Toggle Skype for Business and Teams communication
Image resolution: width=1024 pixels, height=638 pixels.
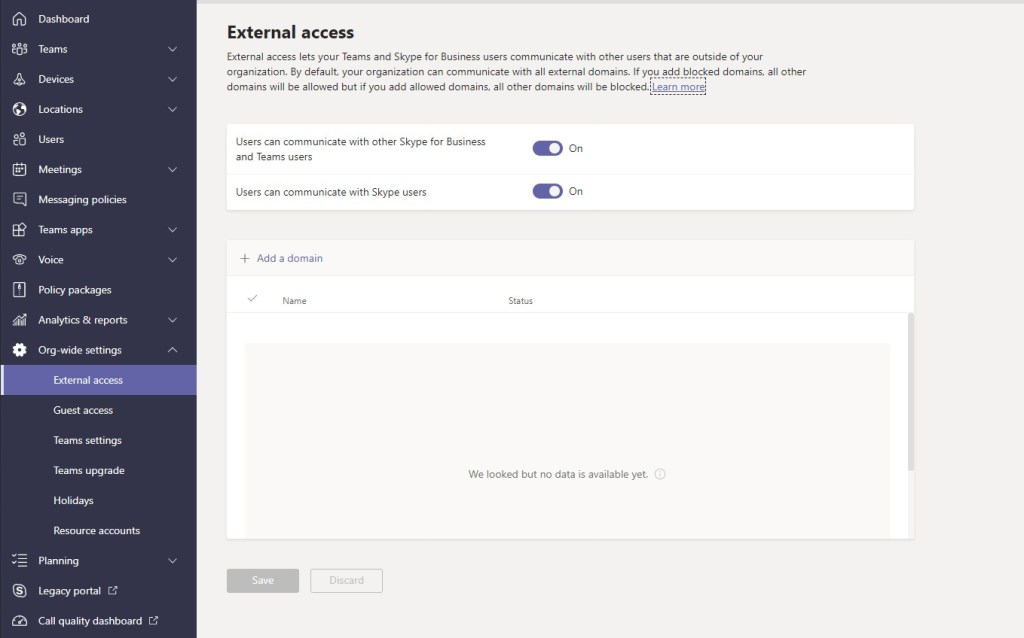[x=547, y=148]
